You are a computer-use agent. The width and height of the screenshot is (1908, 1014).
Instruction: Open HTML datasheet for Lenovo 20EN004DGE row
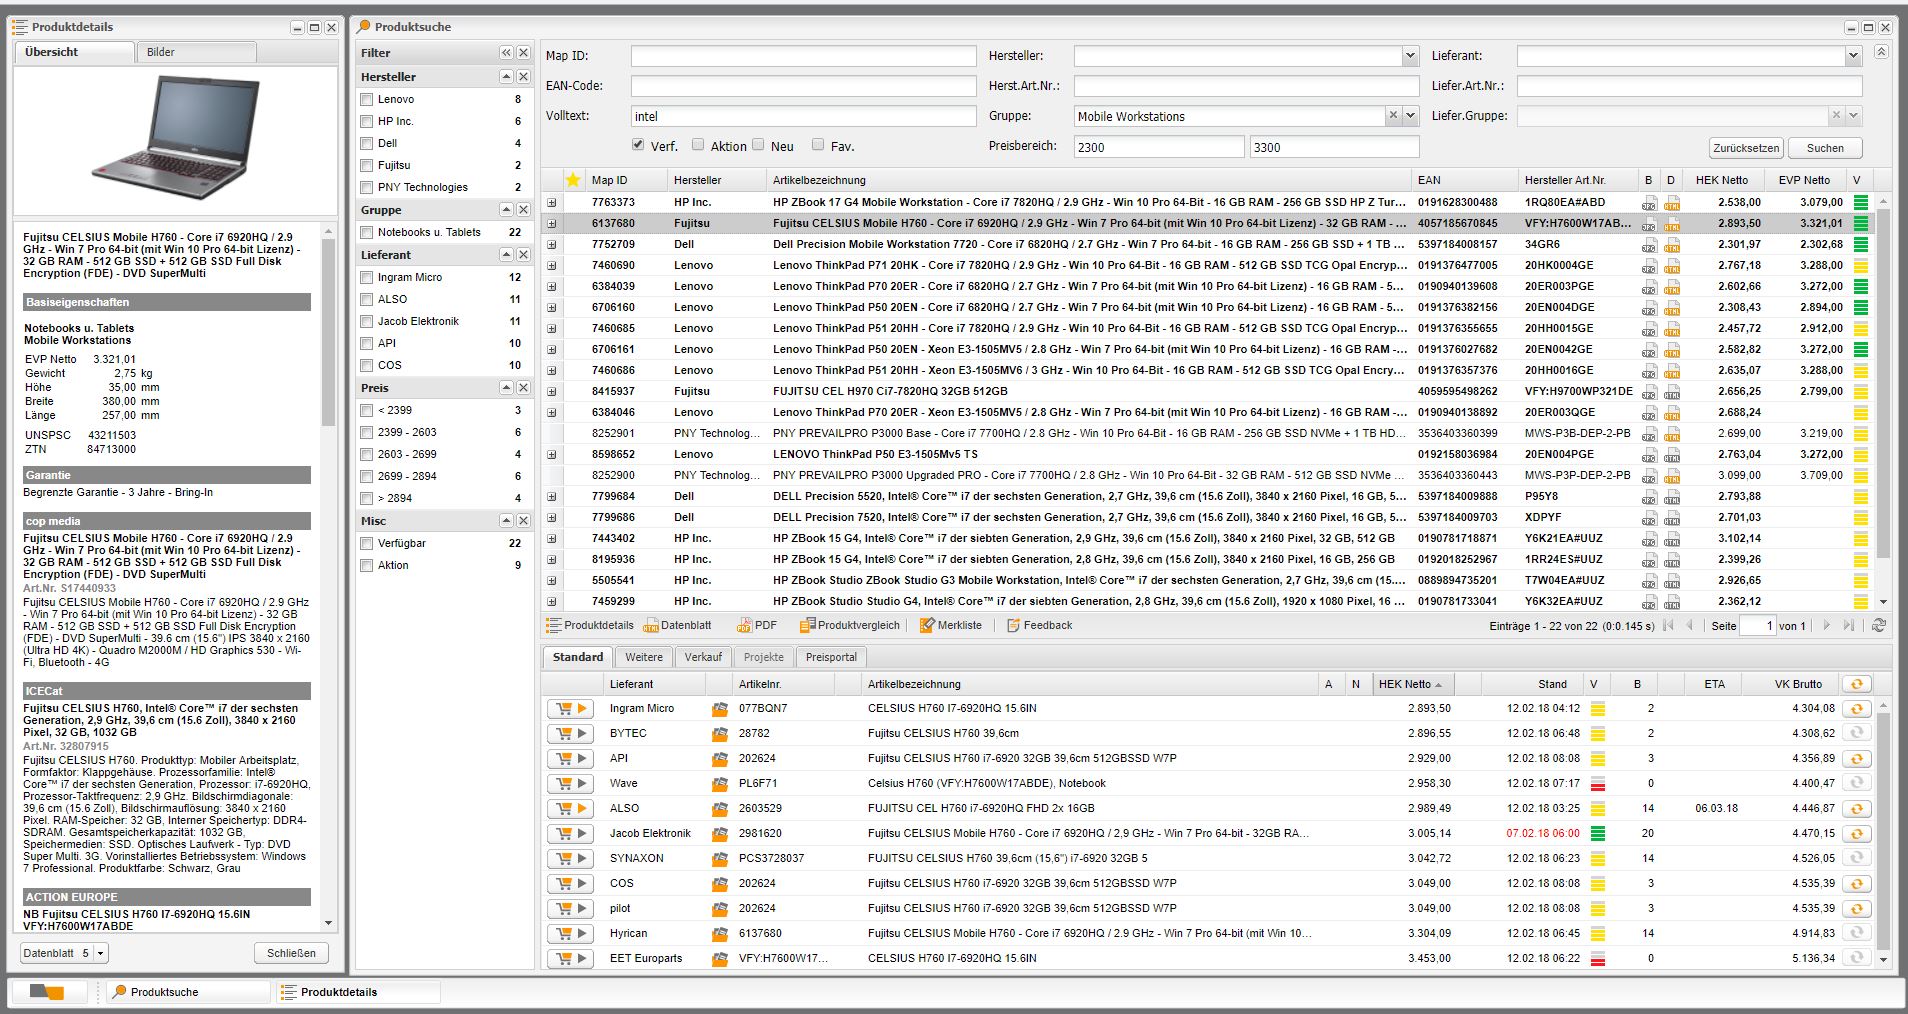click(x=1672, y=308)
